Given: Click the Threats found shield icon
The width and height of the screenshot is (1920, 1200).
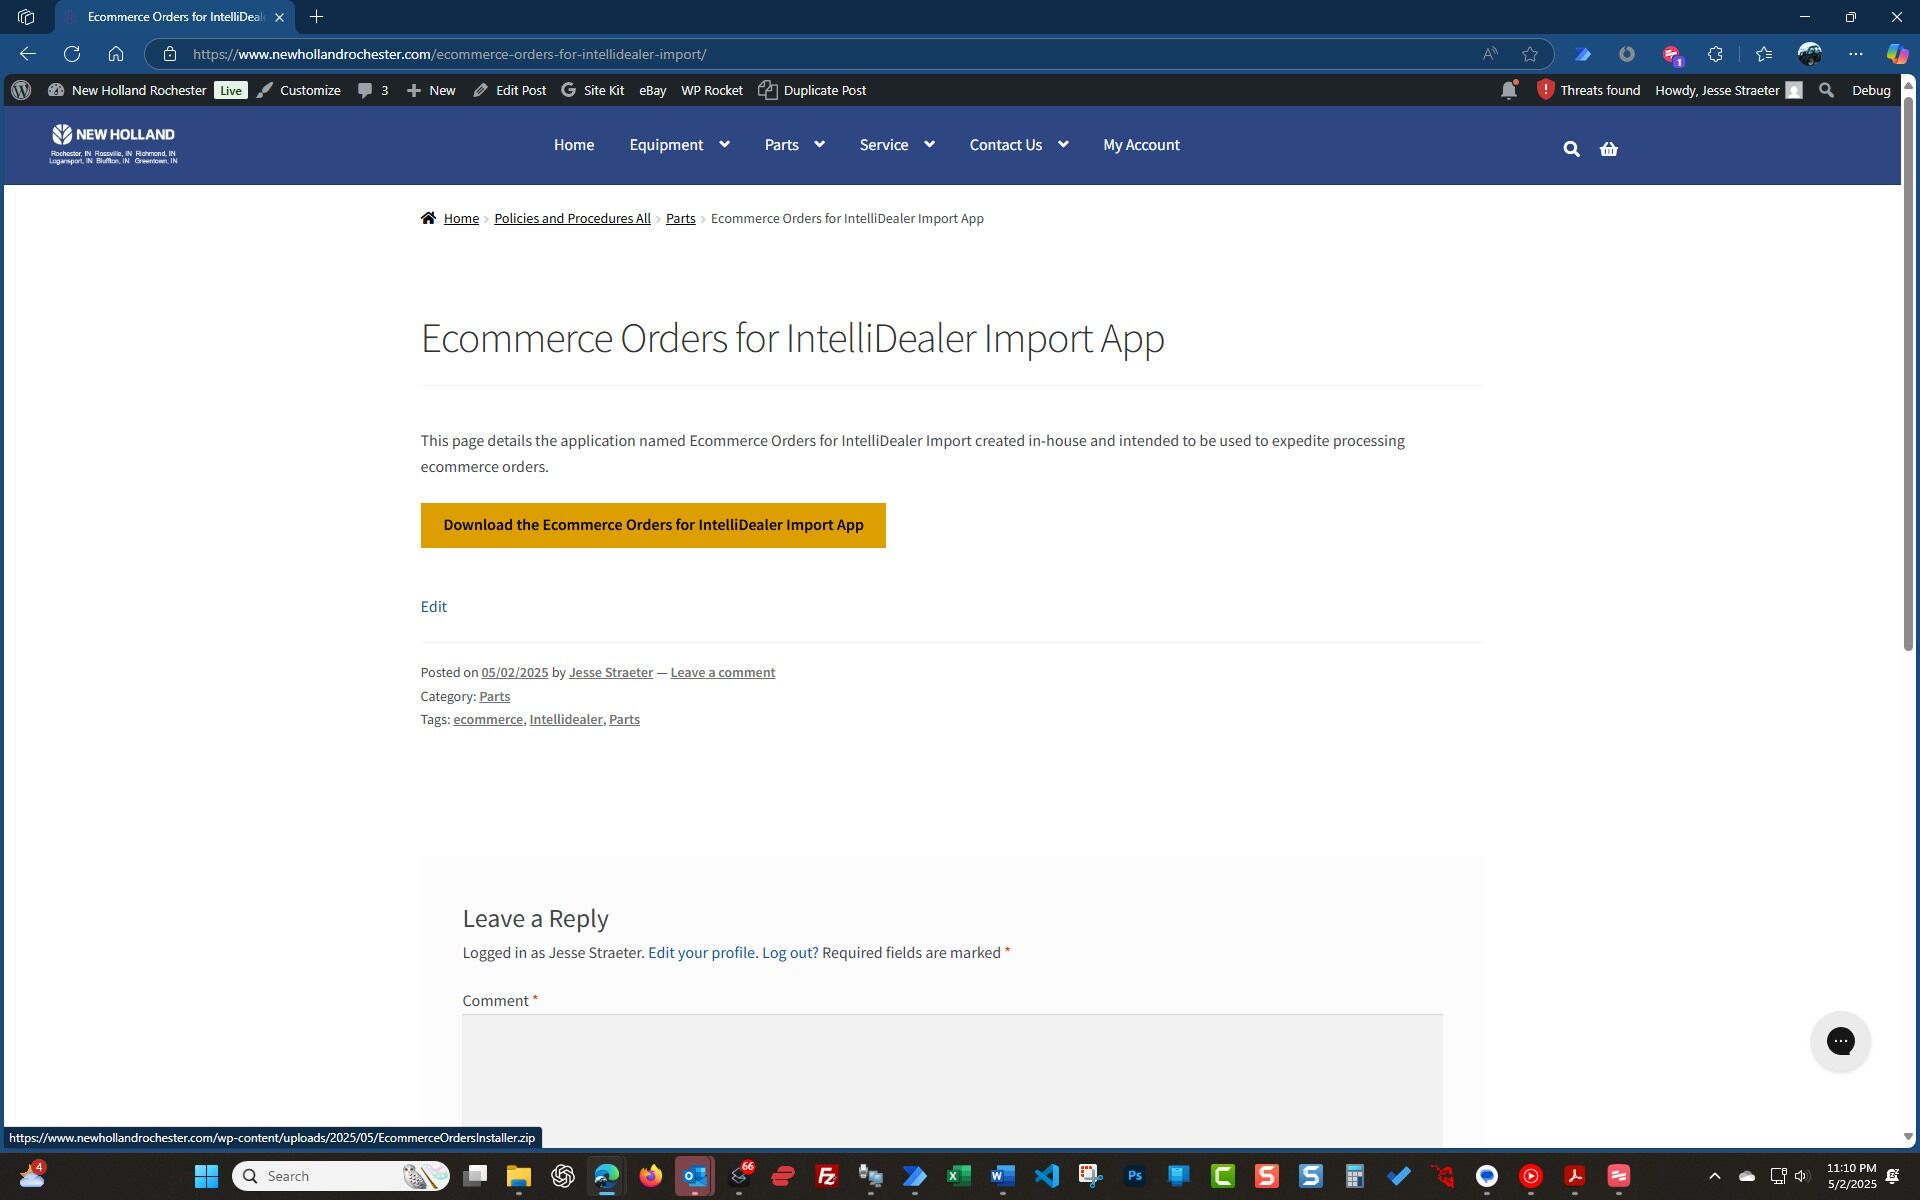Looking at the screenshot, I should click(x=1545, y=90).
